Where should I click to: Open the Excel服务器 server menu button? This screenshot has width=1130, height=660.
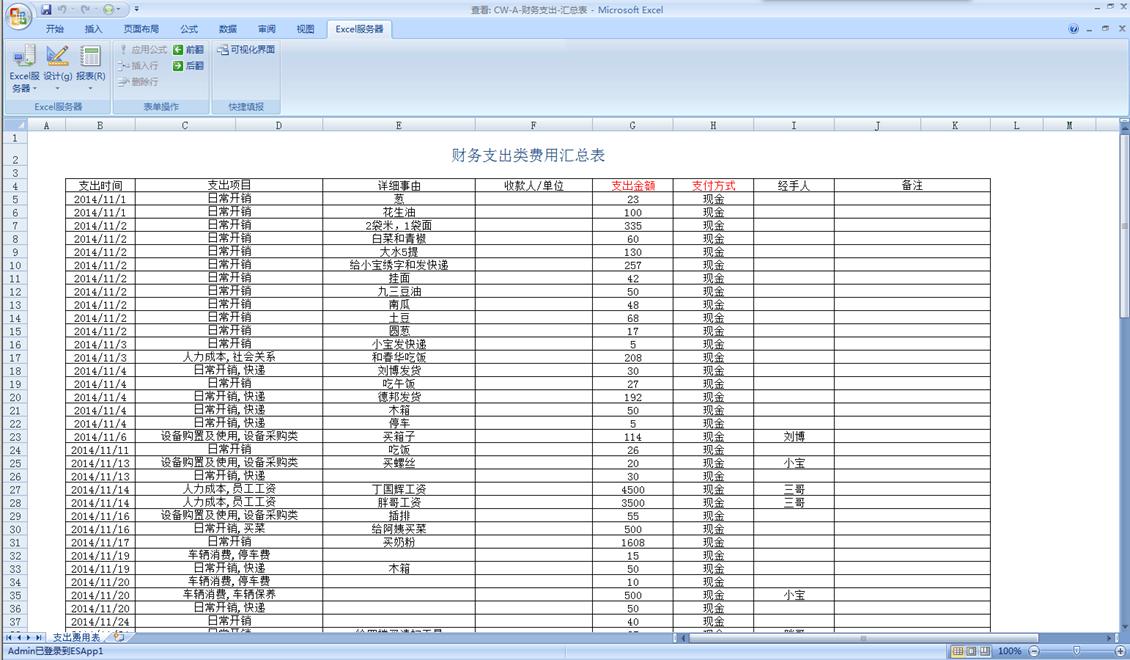24,66
